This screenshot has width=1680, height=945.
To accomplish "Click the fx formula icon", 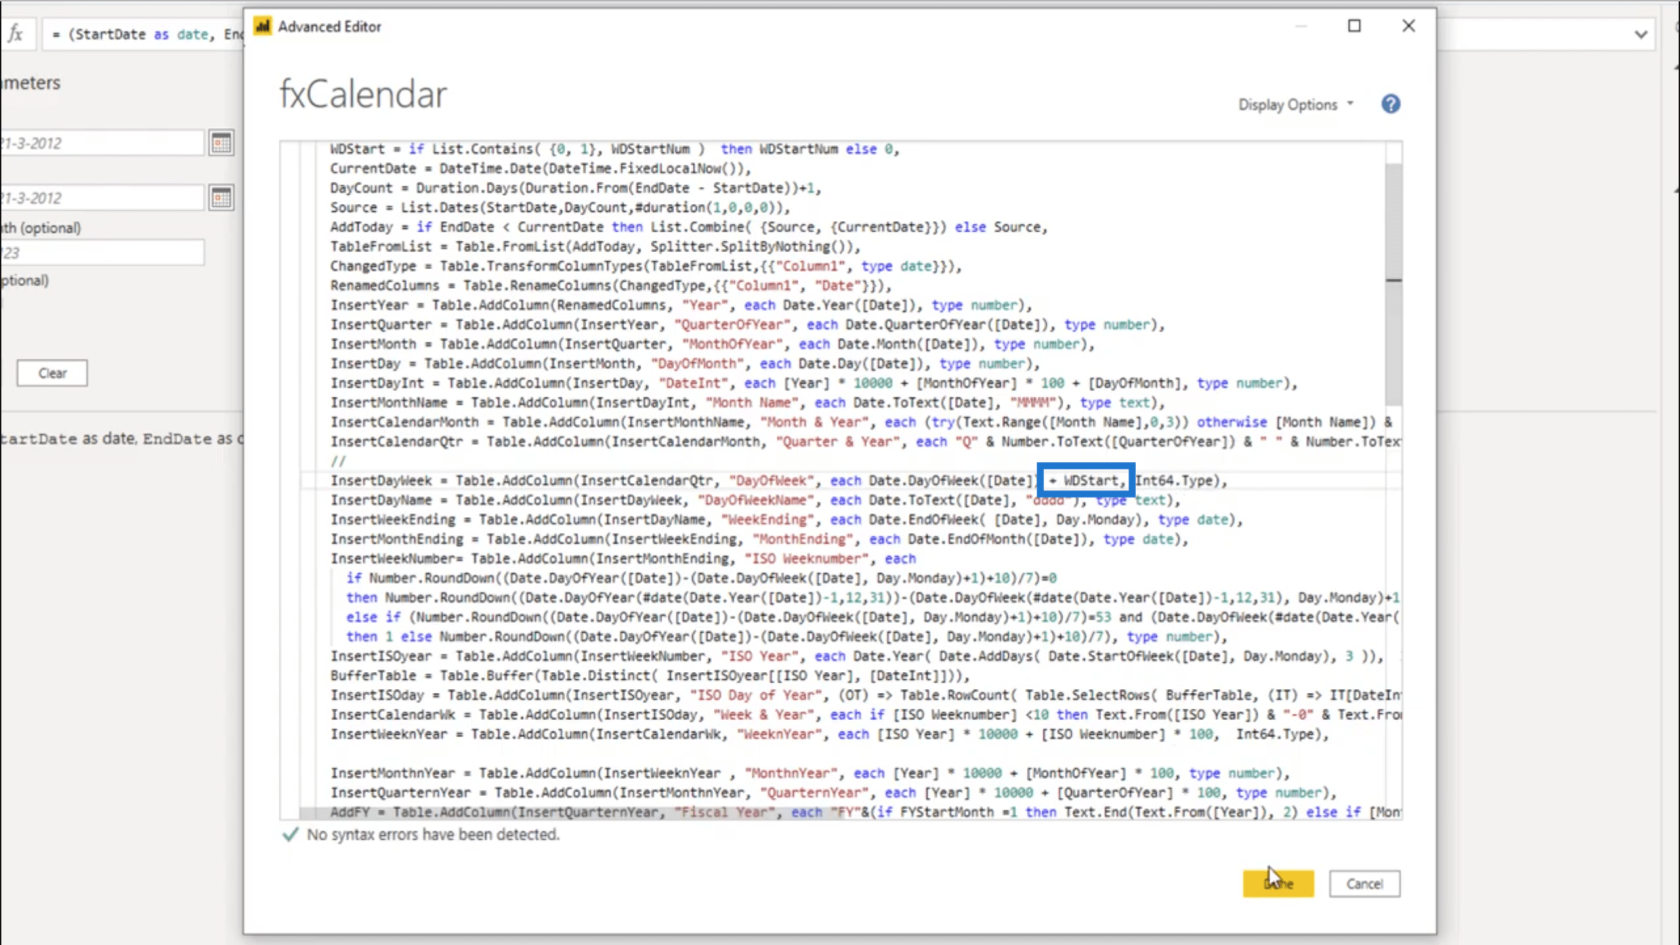I will coord(15,34).
